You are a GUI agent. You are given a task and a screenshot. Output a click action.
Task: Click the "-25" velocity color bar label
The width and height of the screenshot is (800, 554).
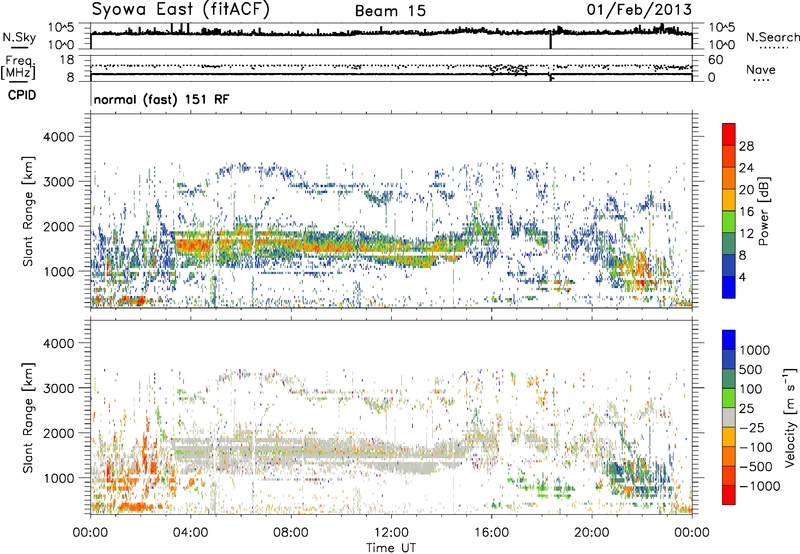coord(752,427)
